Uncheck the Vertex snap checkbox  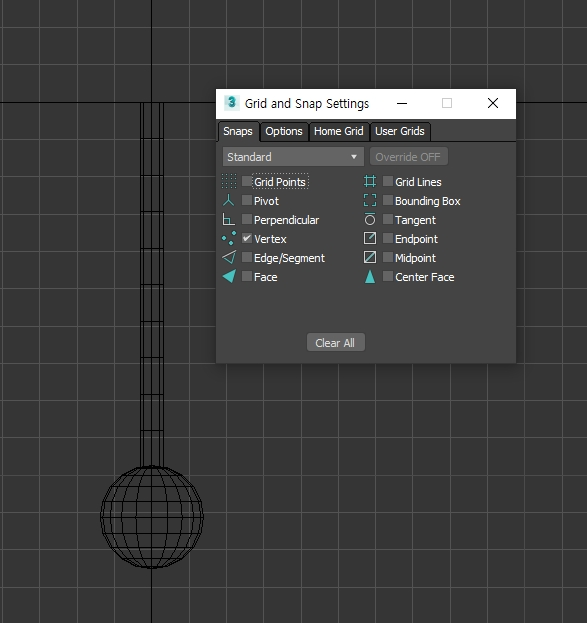pos(247,238)
